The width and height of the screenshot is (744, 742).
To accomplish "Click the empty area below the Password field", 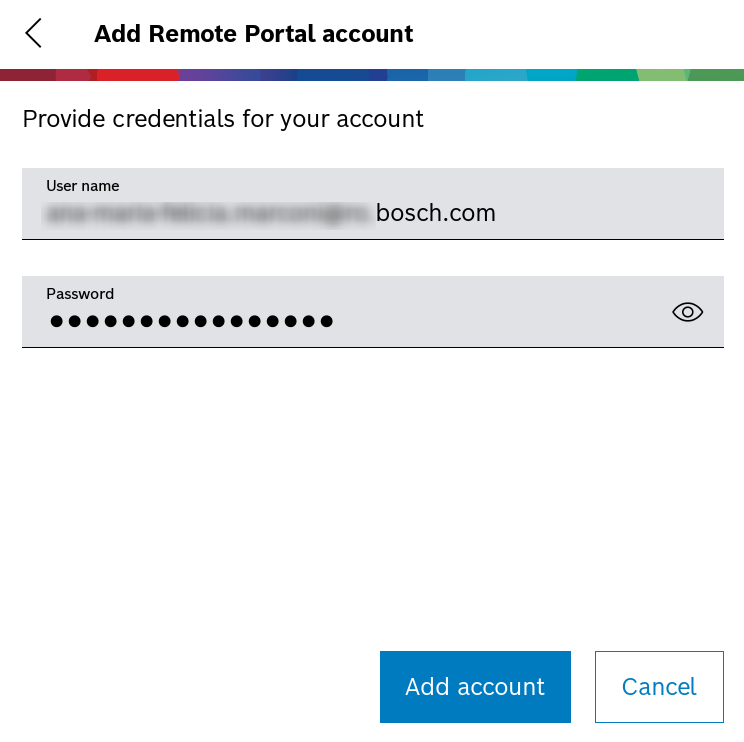I will click(x=372, y=480).
